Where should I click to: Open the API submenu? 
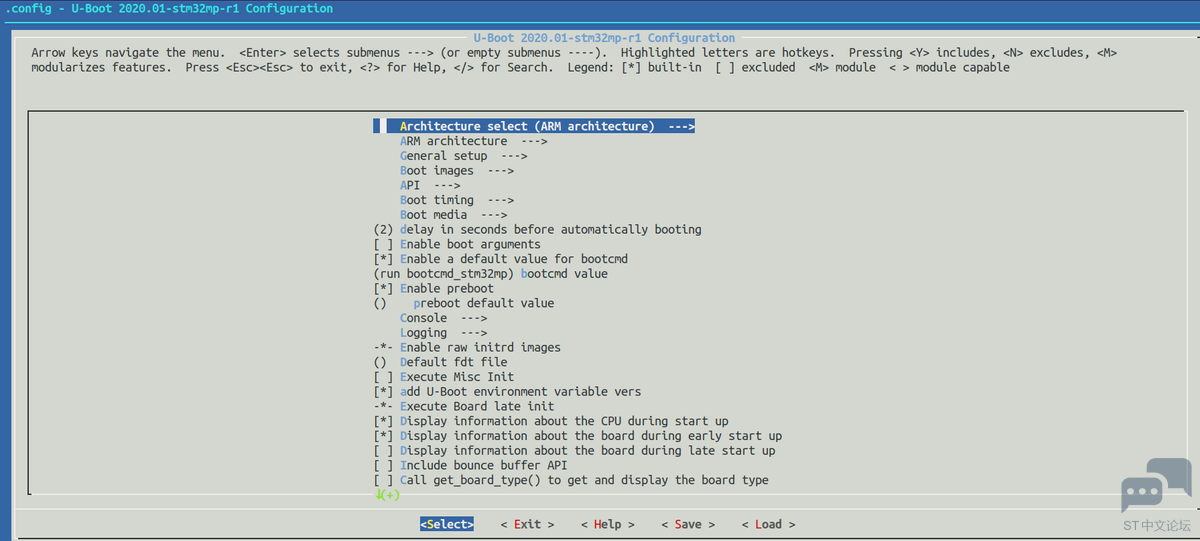pyautogui.click(x=430, y=185)
